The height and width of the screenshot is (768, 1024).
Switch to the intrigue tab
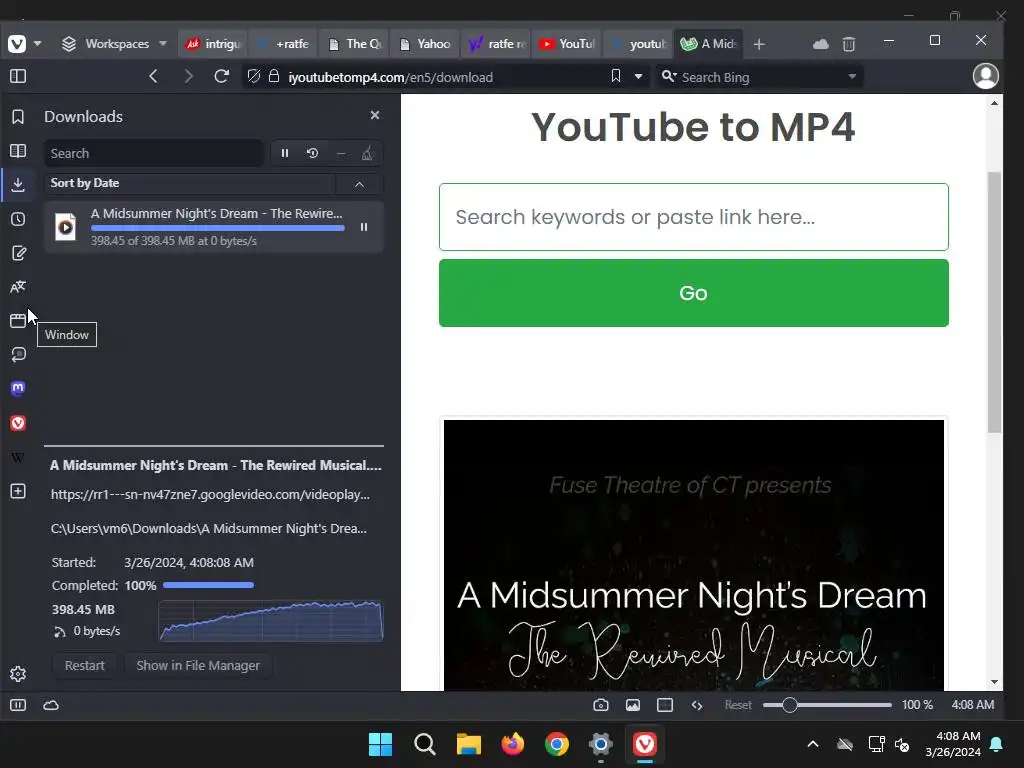point(214,44)
